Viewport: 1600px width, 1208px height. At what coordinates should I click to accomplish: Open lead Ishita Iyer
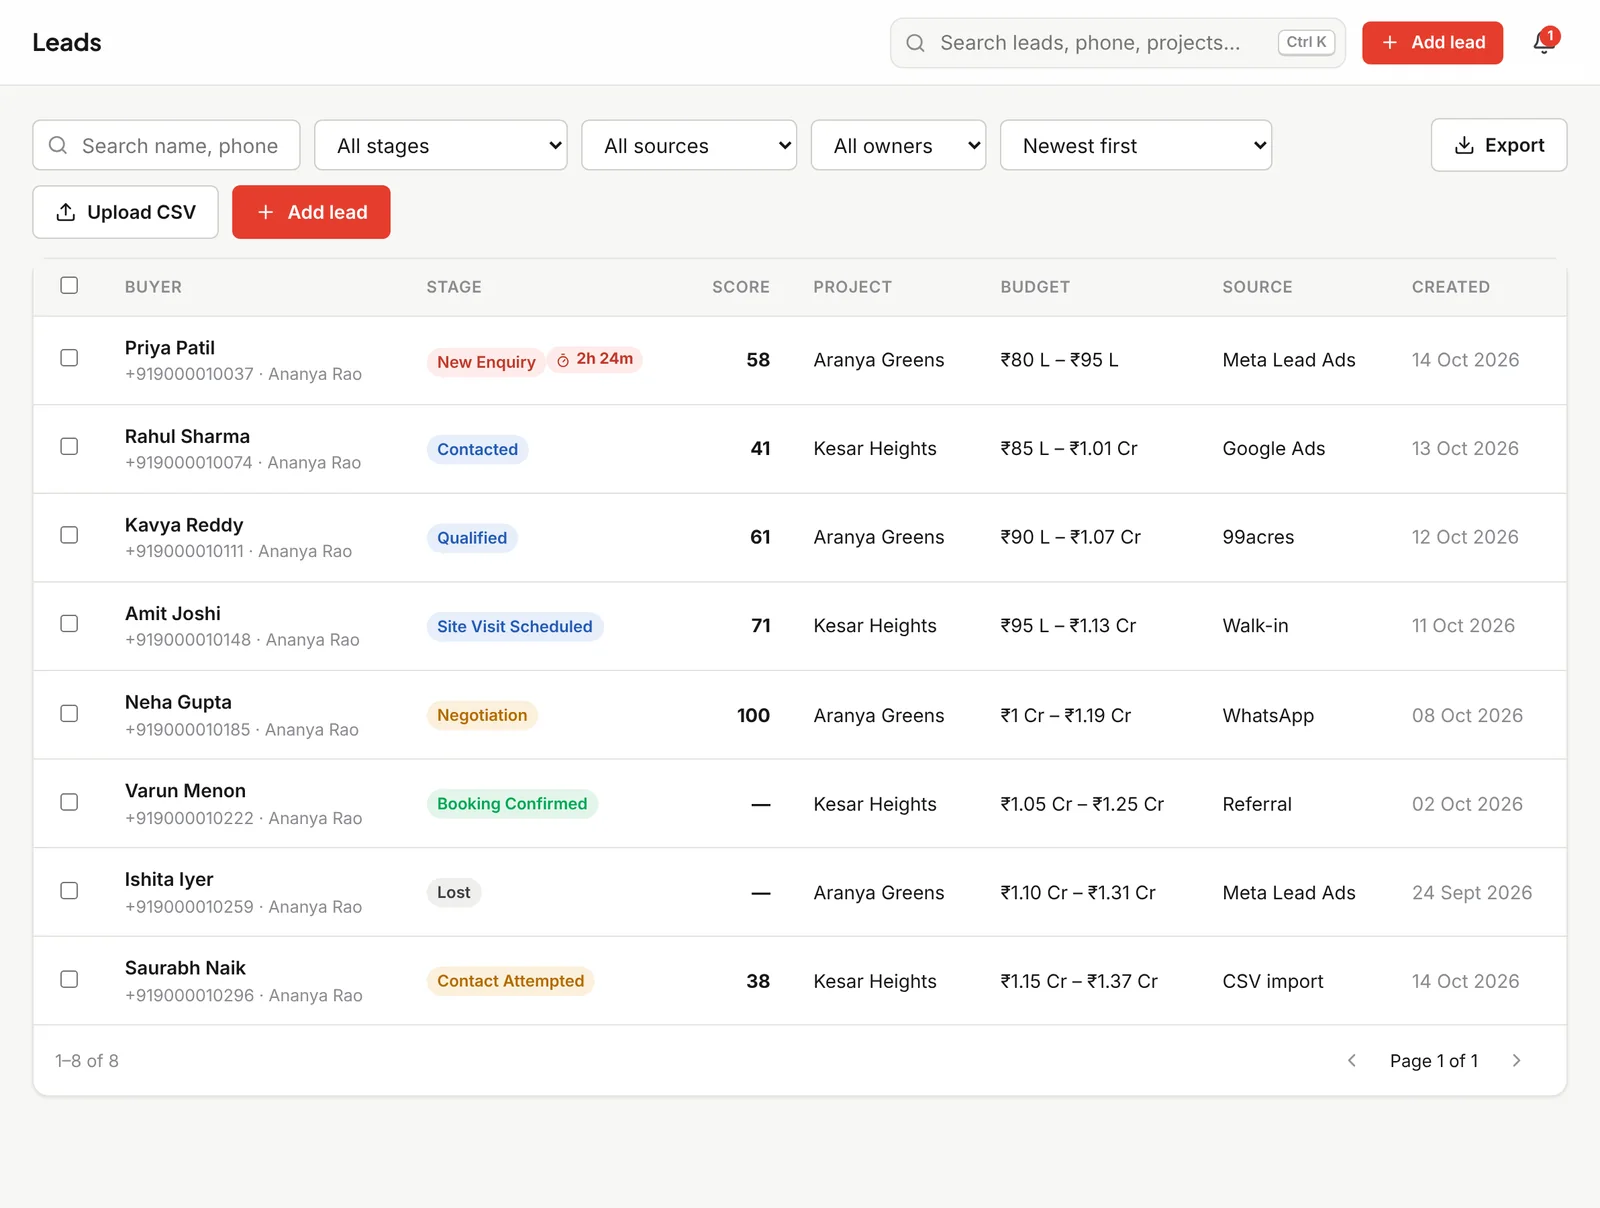(x=169, y=880)
